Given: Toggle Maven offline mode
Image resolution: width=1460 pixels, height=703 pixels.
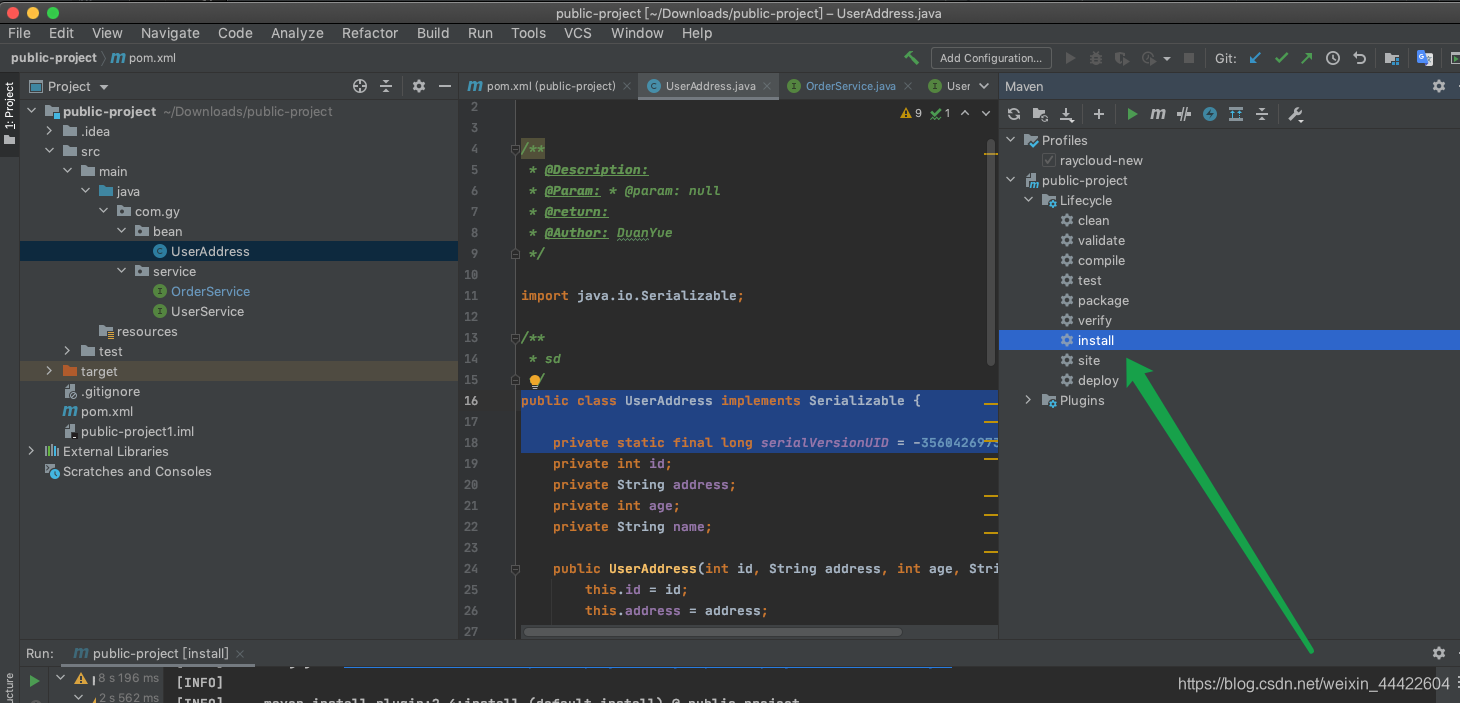Looking at the screenshot, I should [1184, 114].
